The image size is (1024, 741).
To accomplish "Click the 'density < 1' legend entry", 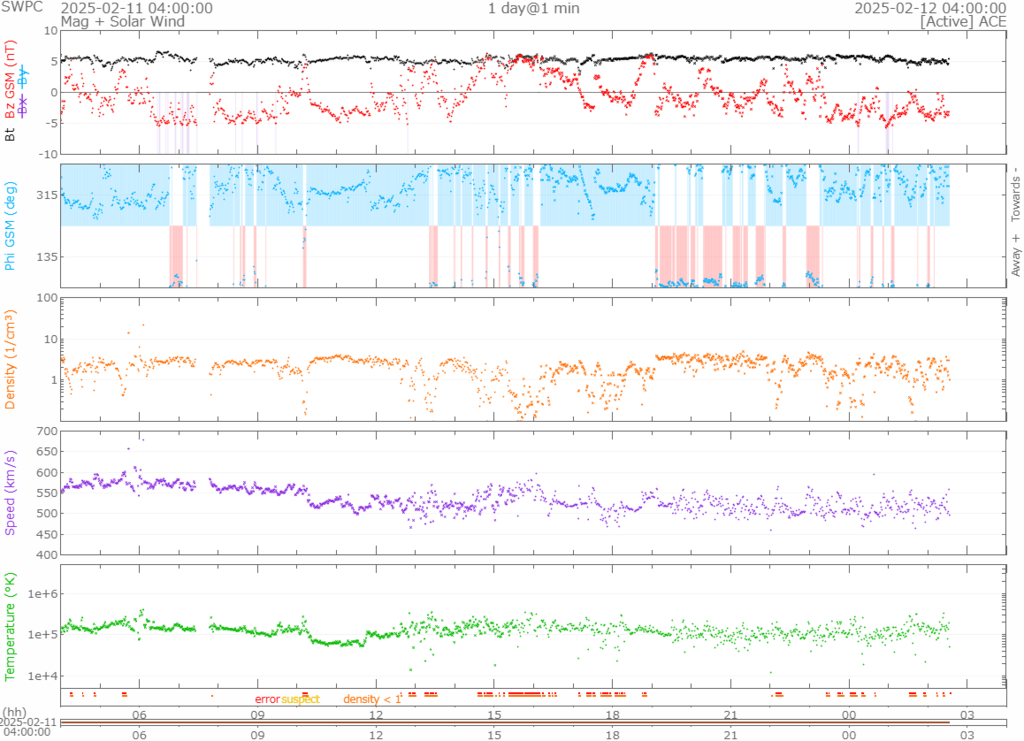I will coord(372,699).
